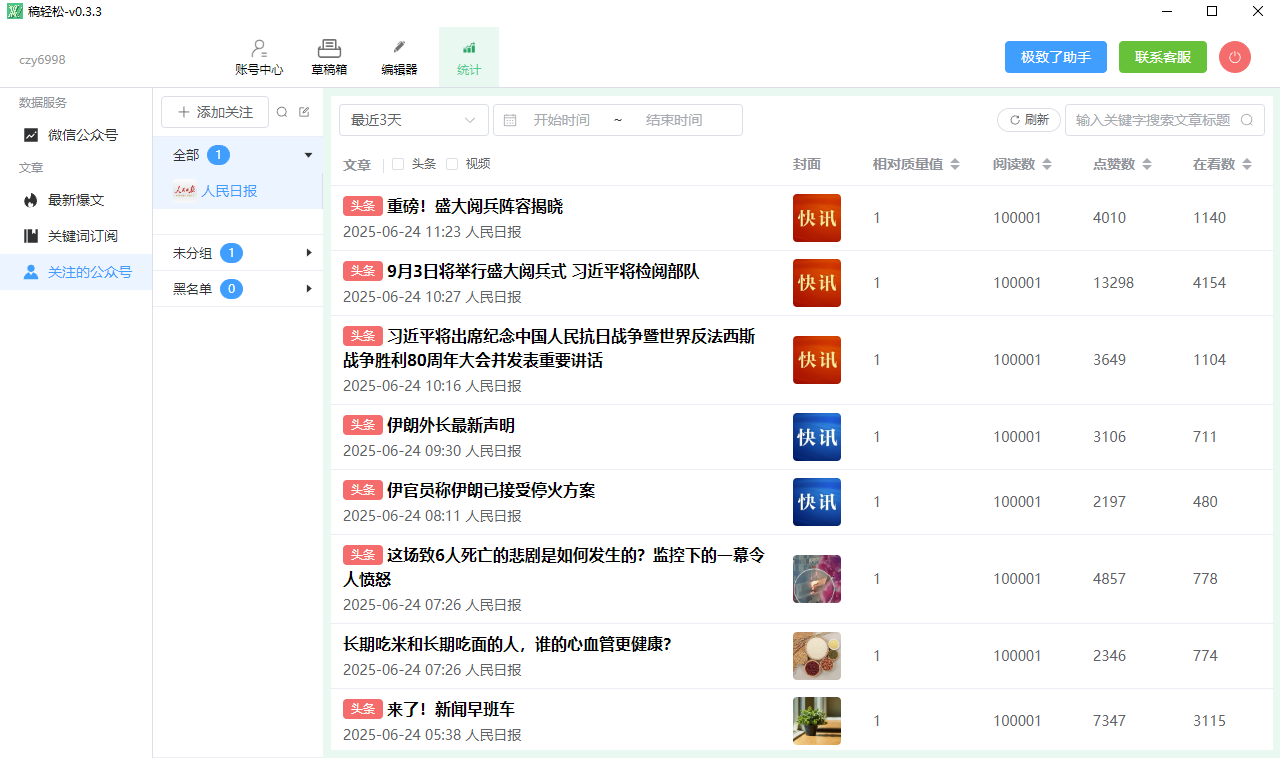This screenshot has width=1280, height=758.
Task: Click the blue count badge beside 未分组
Action: [x=231, y=253]
